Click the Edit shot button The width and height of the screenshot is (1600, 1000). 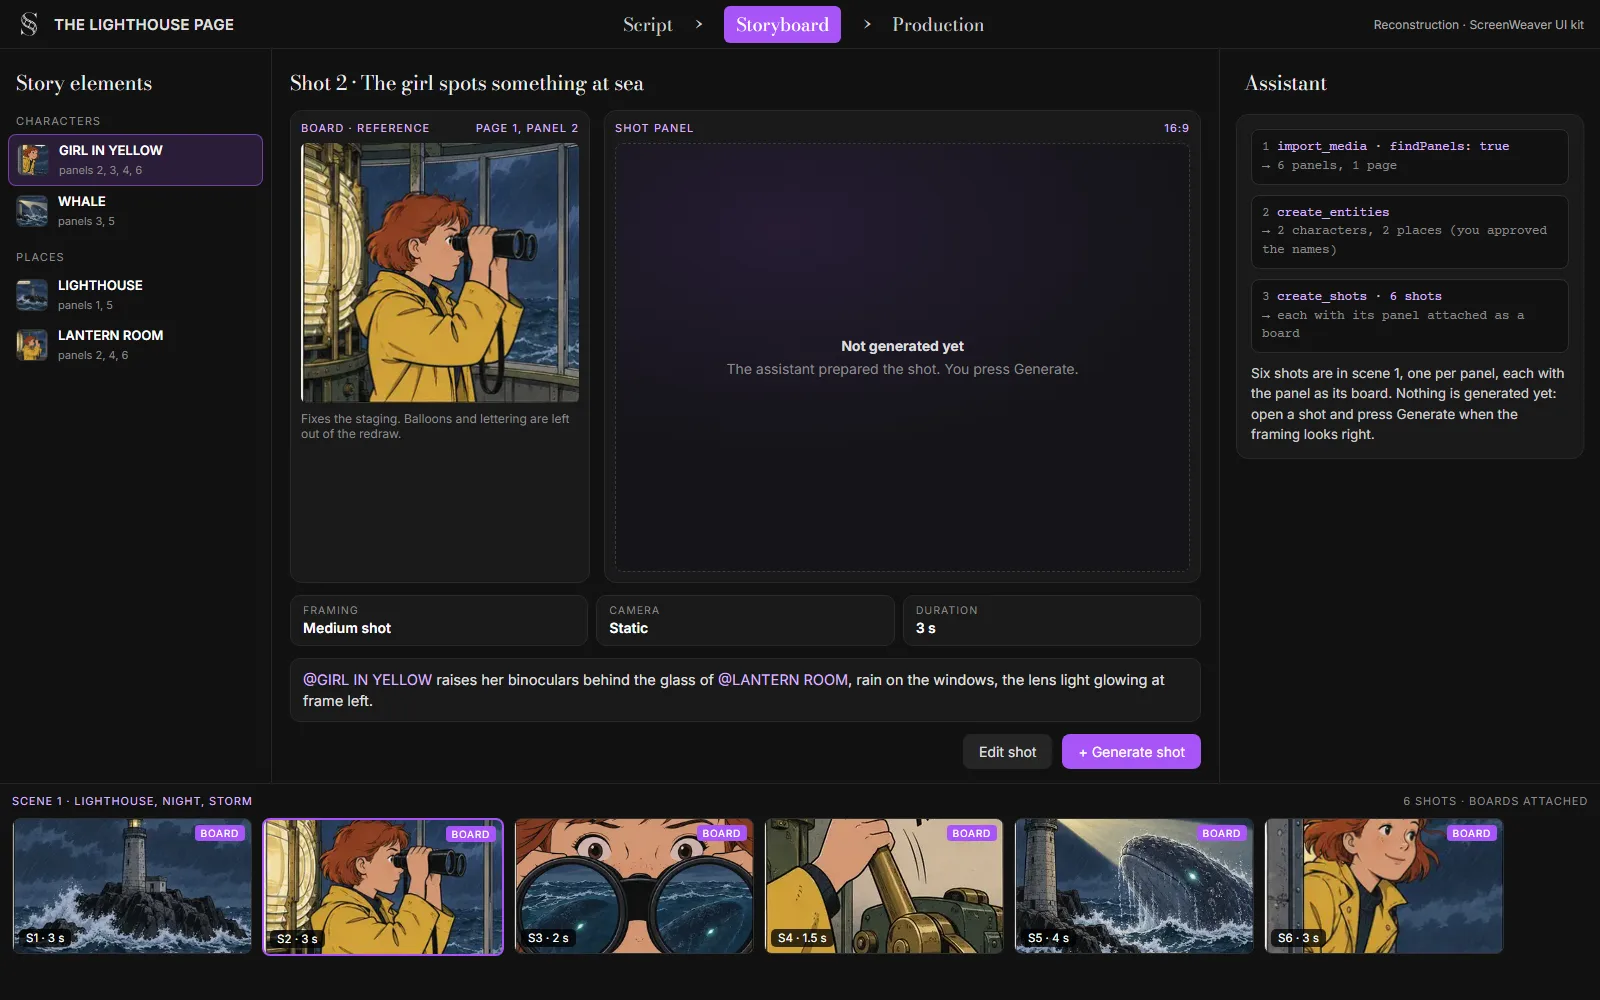click(1007, 752)
